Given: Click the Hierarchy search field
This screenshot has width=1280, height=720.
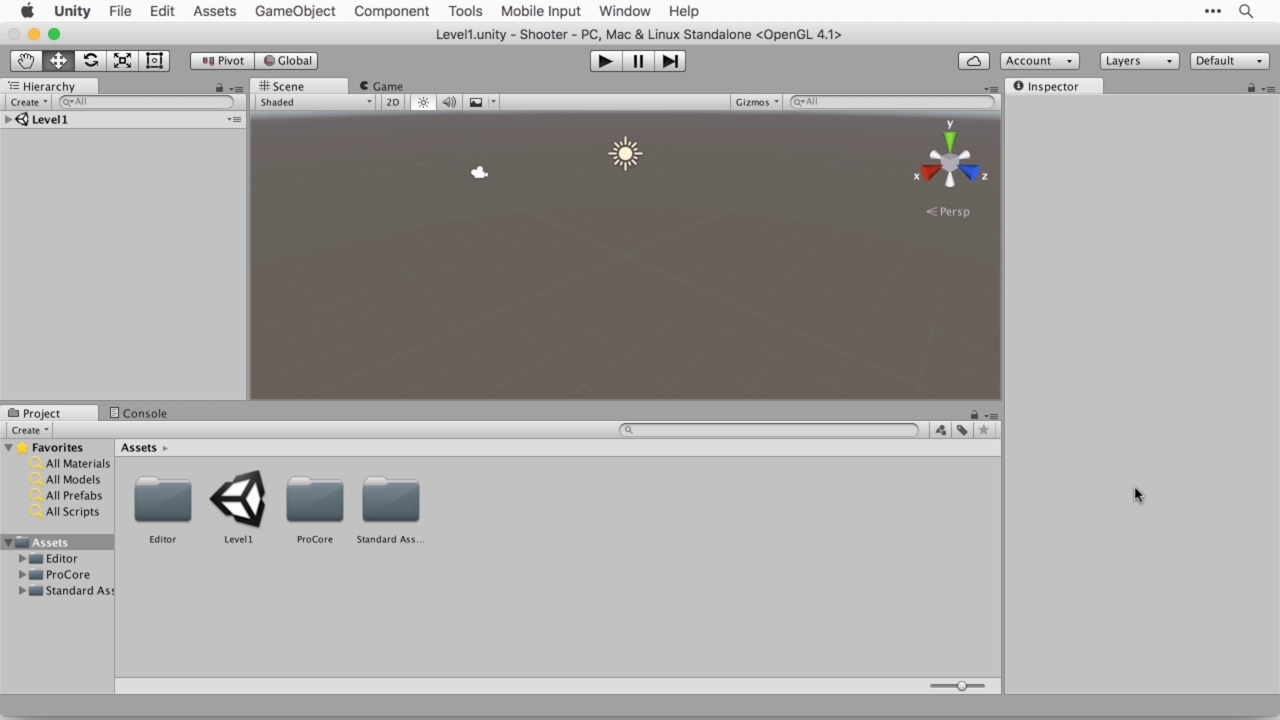Looking at the screenshot, I should point(146,102).
